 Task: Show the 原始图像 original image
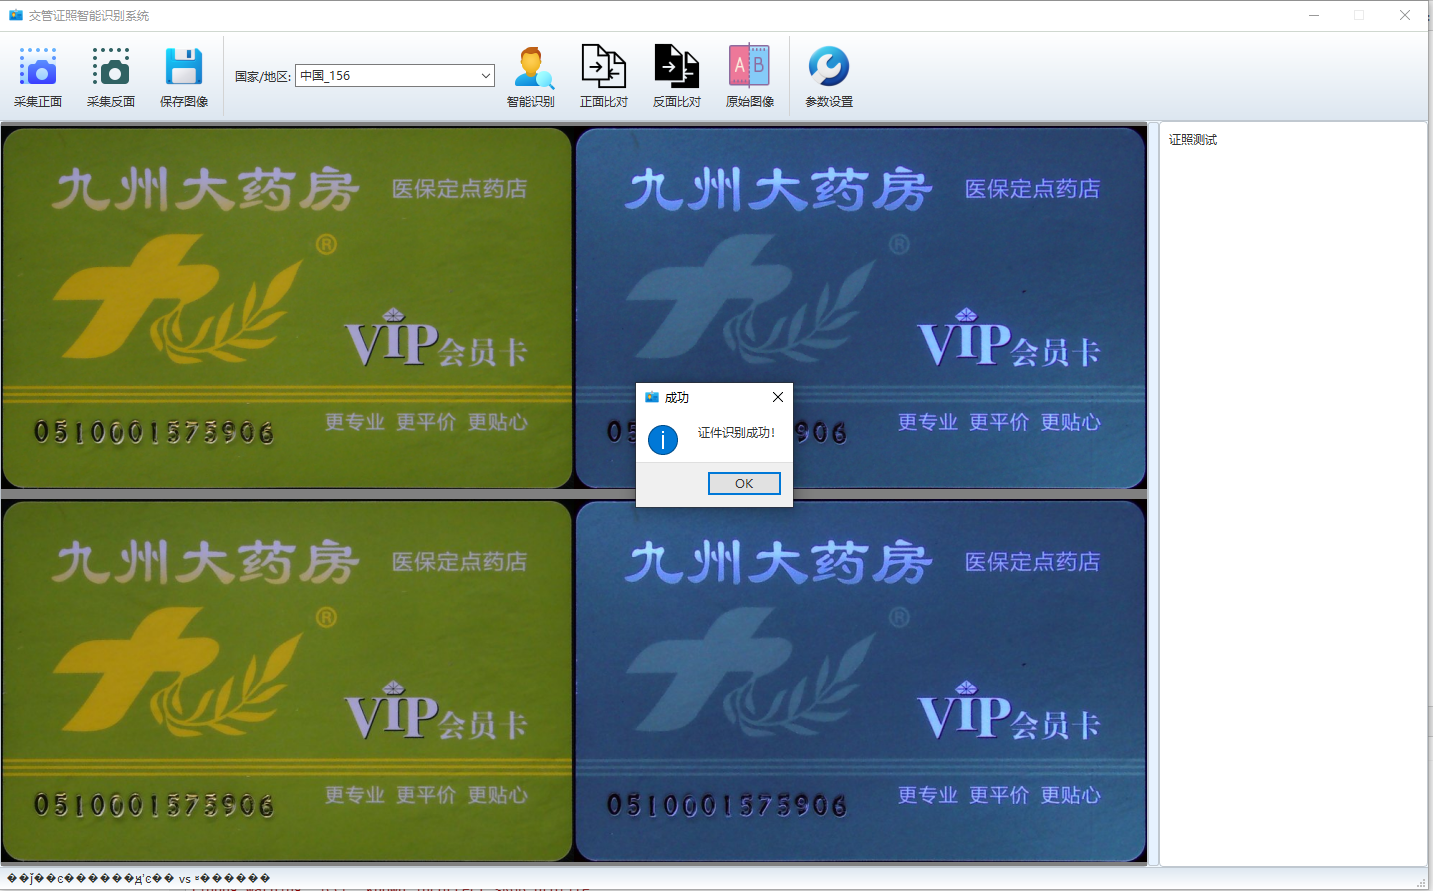750,77
